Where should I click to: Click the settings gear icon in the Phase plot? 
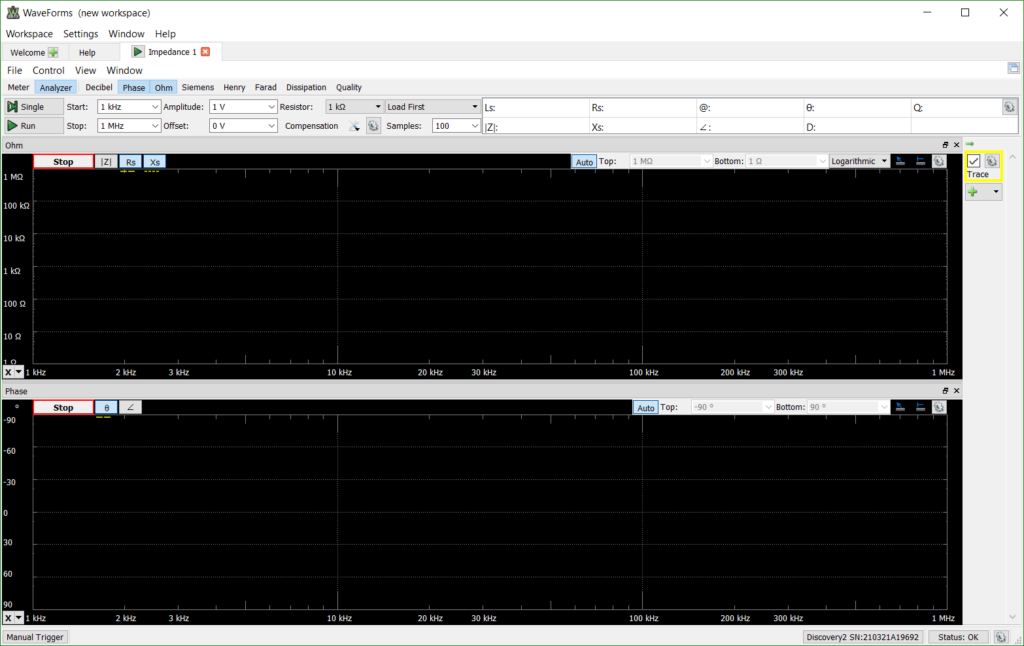tap(938, 407)
